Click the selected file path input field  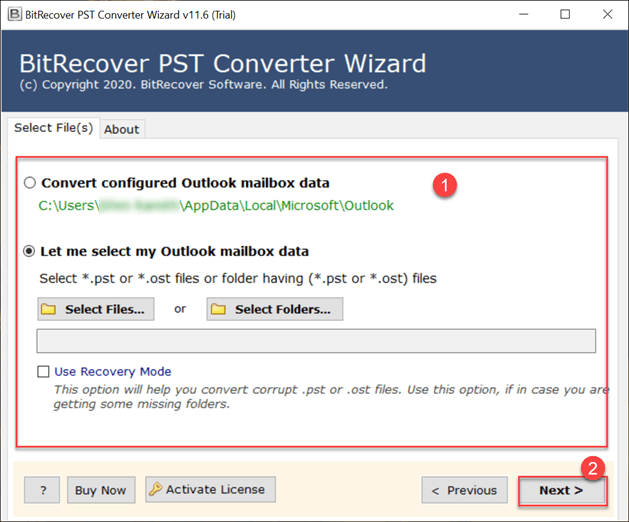point(316,341)
